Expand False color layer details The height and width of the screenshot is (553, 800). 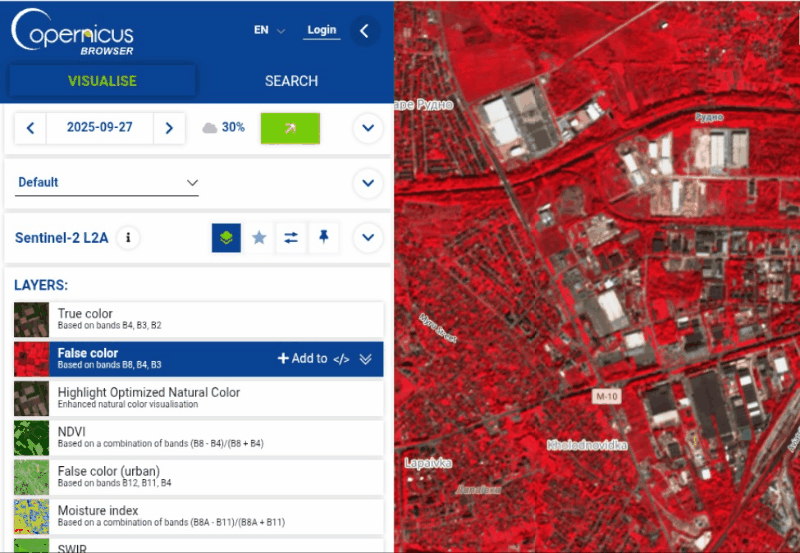366,359
